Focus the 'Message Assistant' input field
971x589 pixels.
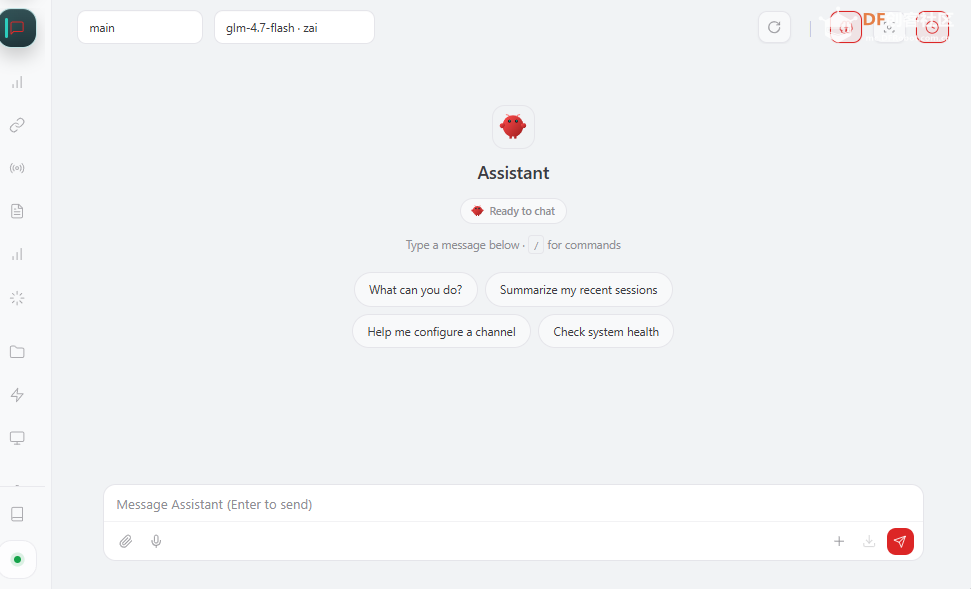513,505
